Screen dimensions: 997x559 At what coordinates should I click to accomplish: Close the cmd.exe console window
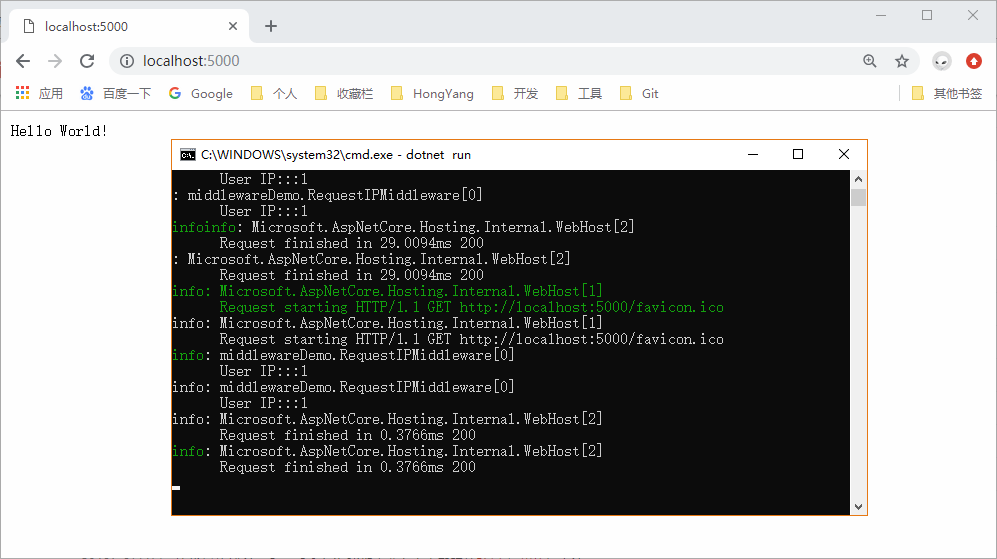tap(844, 155)
